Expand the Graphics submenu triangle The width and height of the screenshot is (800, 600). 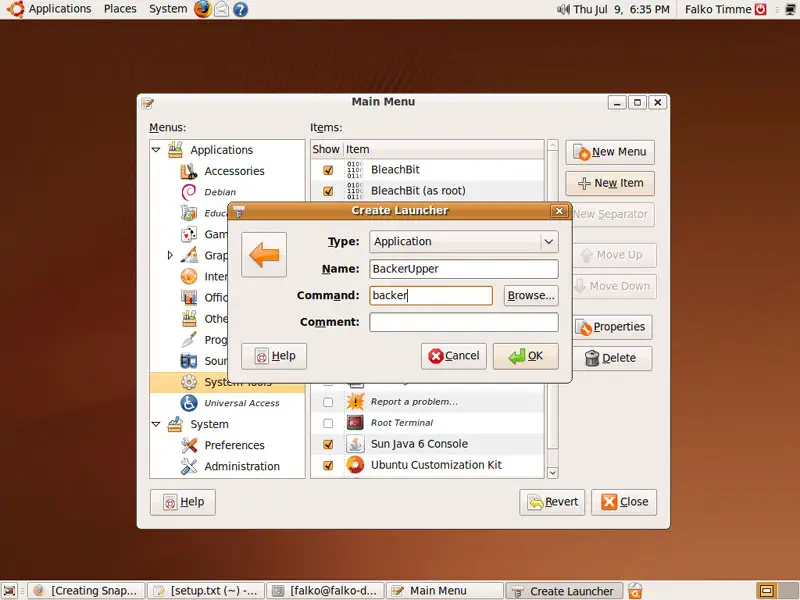click(x=170, y=255)
